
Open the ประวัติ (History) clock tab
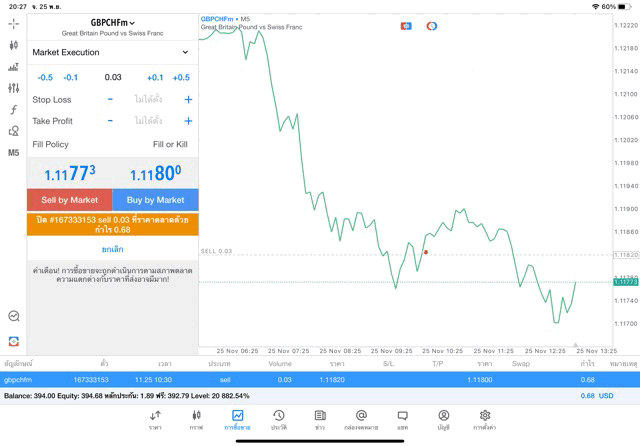coord(279,419)
